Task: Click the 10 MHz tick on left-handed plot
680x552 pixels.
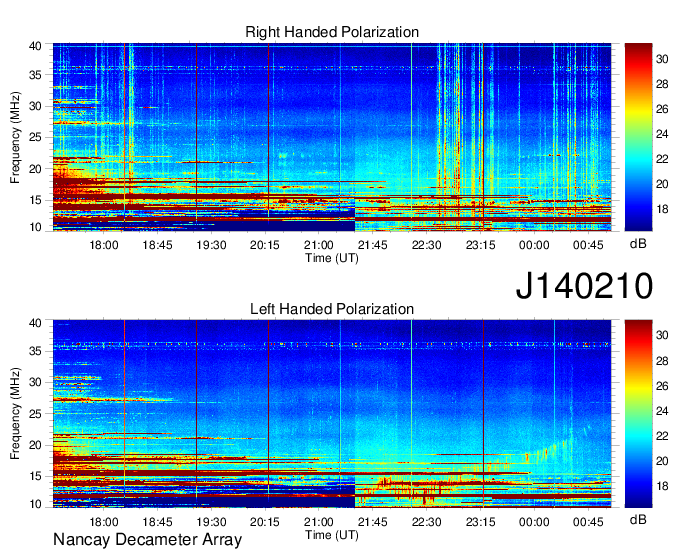Action: click(x=35, y=504)
